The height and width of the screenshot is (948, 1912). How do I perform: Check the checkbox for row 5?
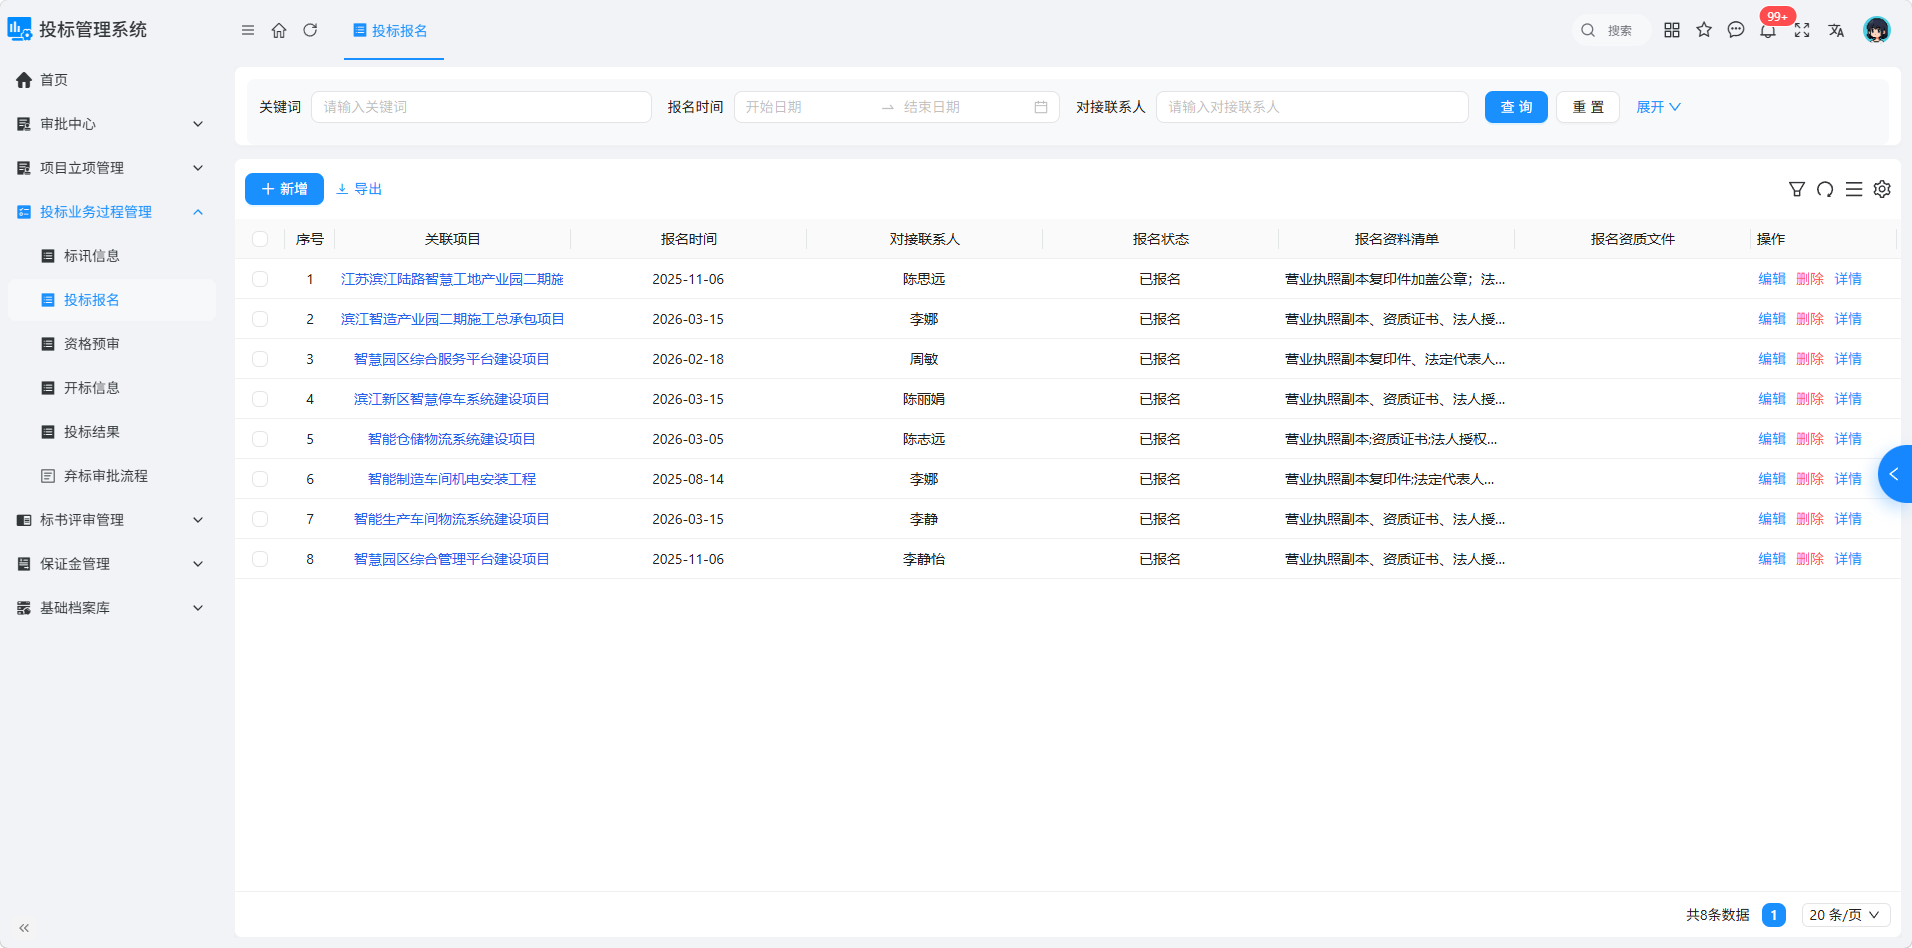260,439
